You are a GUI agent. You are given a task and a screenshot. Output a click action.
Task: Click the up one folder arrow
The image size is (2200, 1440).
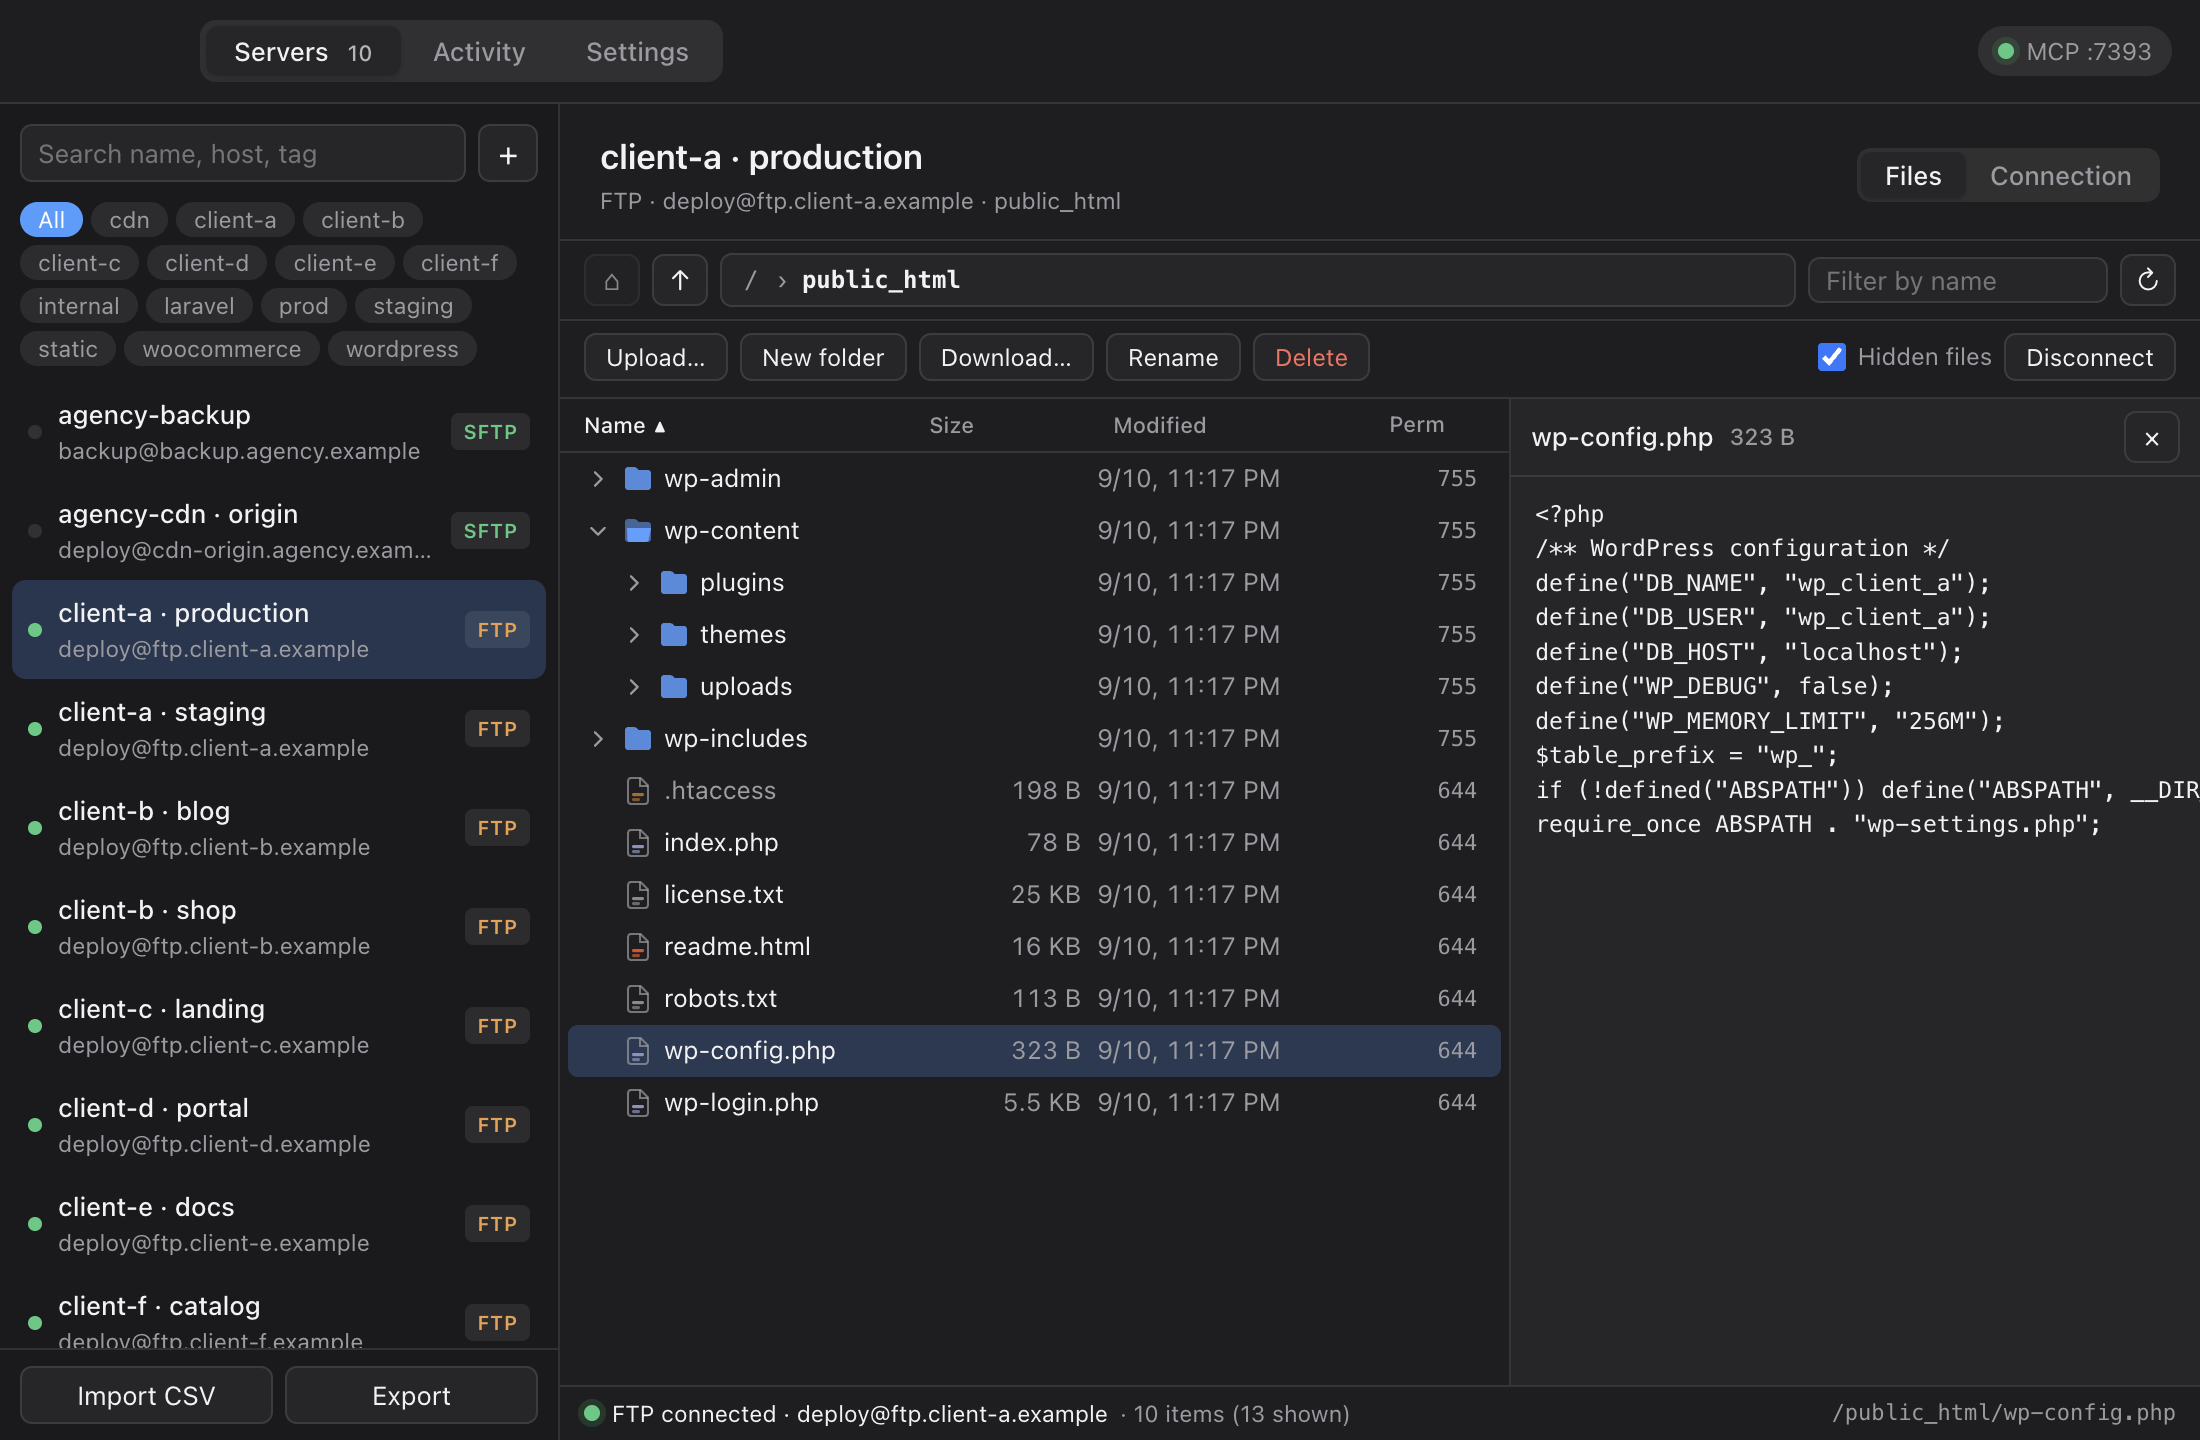click(x=680, y=281)
